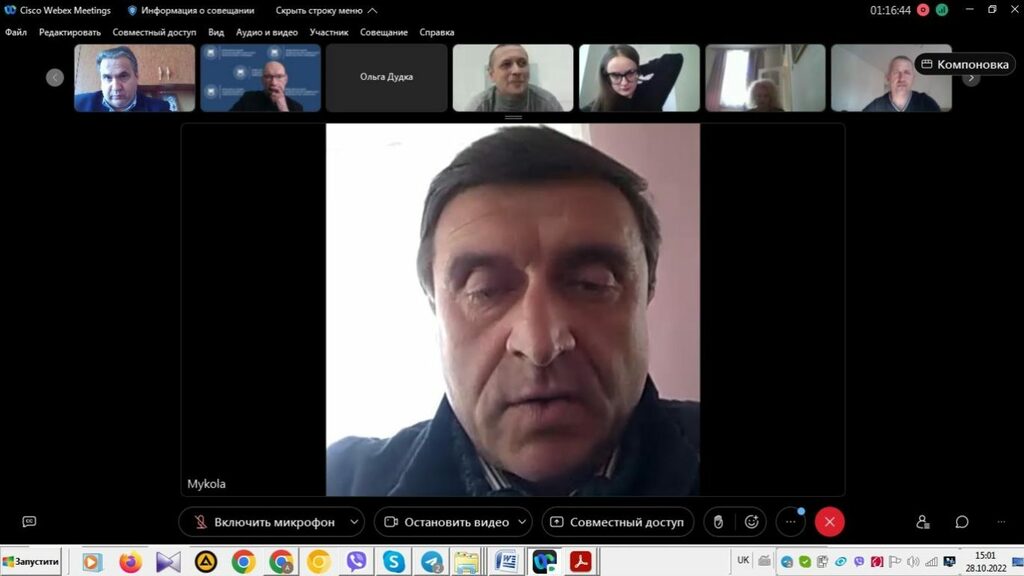Collapse menu bar via Скрыть строку меню
The image size is (1024, 576).
point(326,10)
